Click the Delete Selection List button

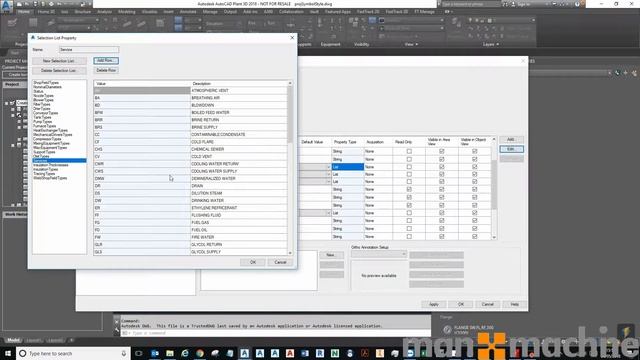[x=59, y=71]
